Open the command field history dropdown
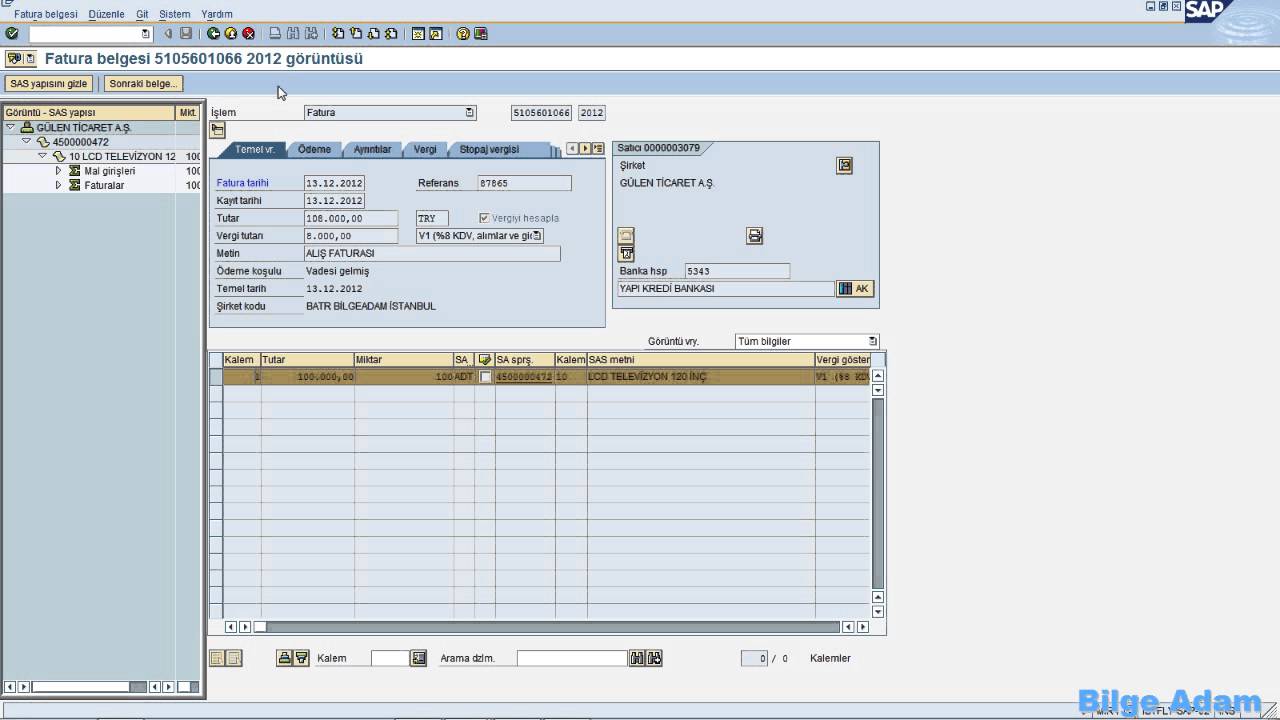 (x=146, y=34)
